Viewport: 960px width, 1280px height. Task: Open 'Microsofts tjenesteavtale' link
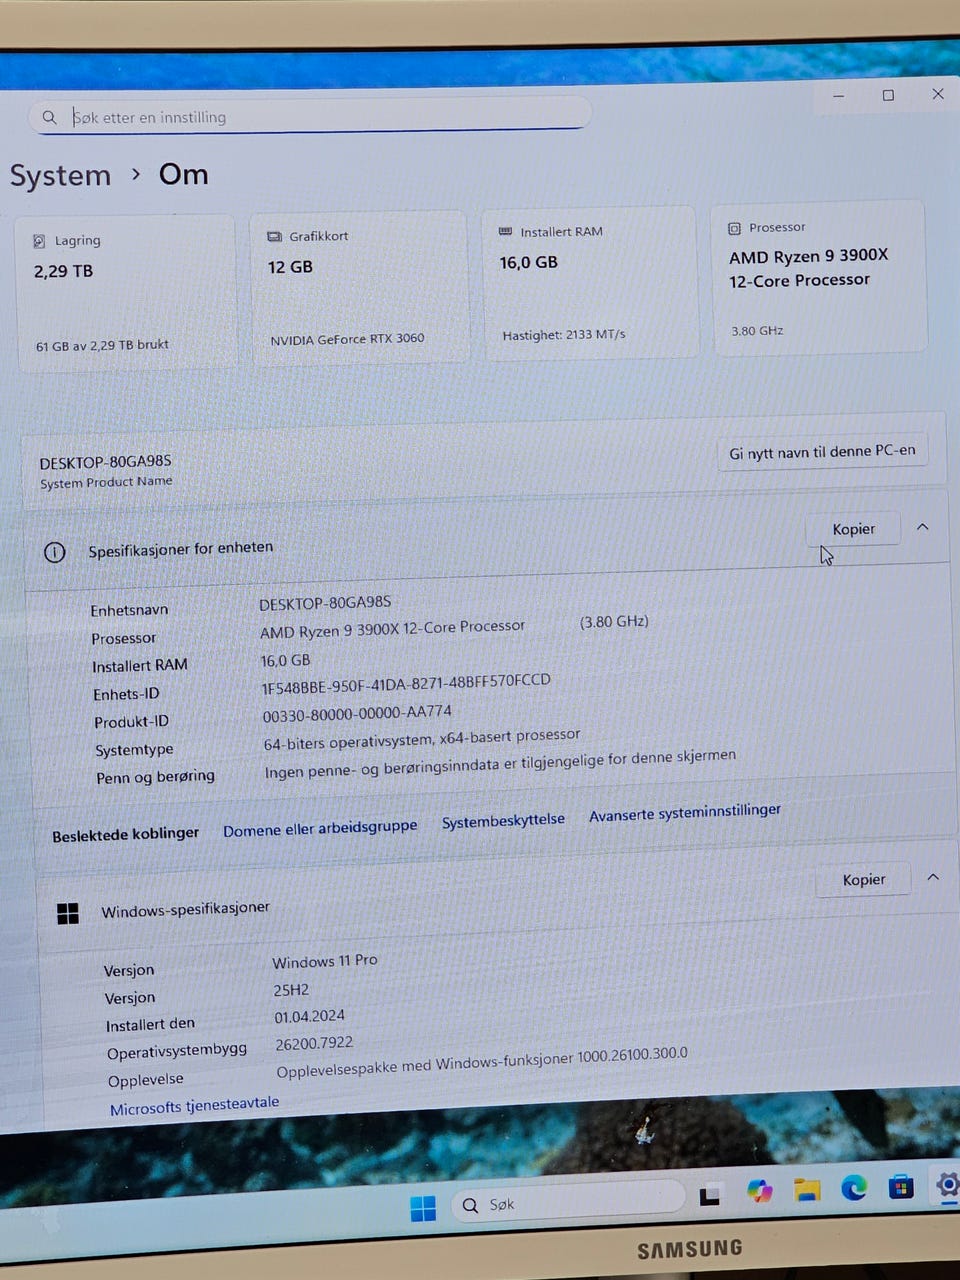pyautogui.click(x=195, y=1105)
